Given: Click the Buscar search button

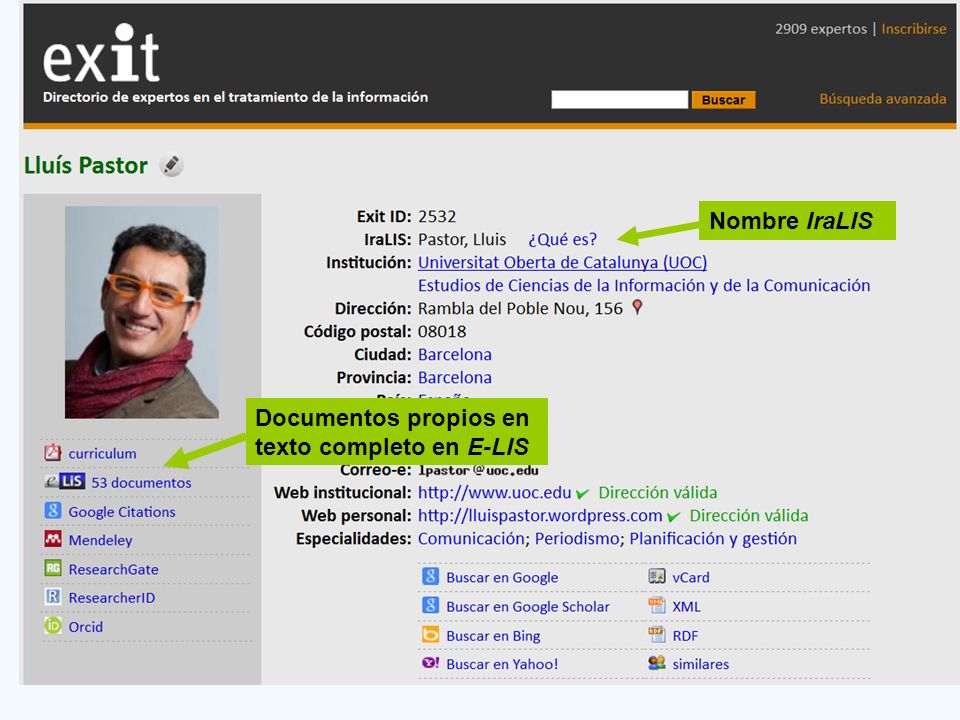Looking at the screenshot, I should point(723,100).
